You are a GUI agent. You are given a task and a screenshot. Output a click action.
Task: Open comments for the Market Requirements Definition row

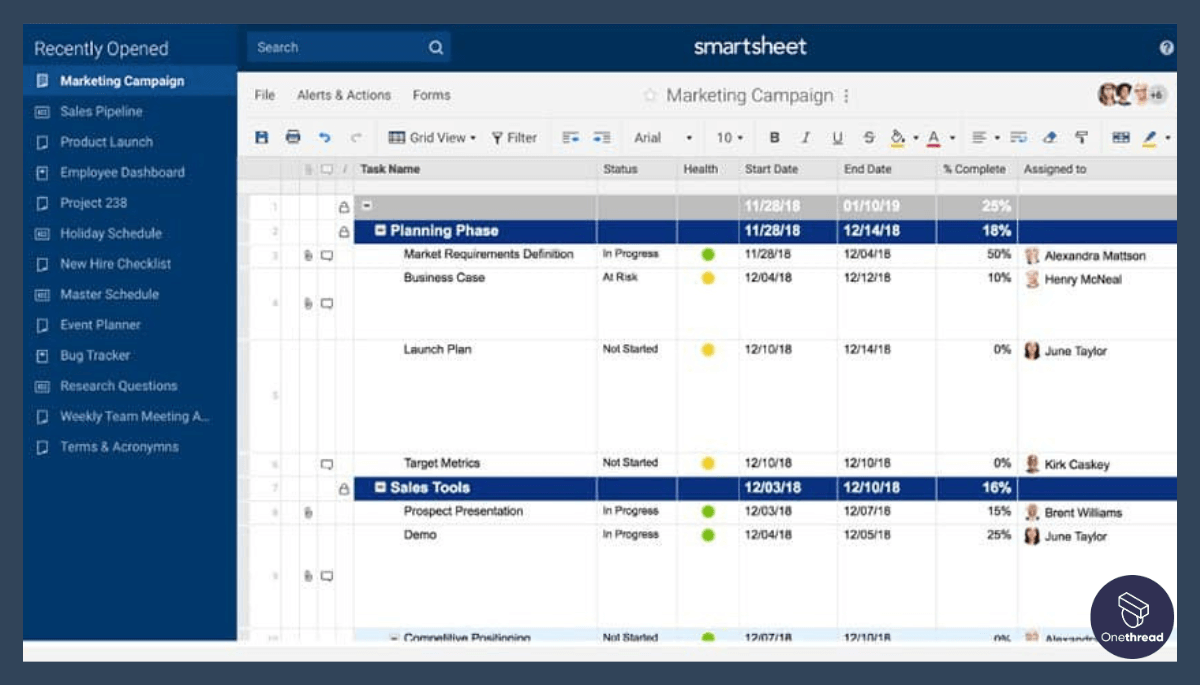[x=325, y=254]
